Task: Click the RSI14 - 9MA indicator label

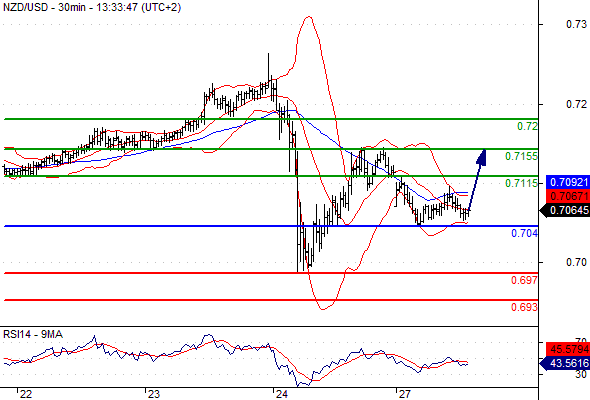Action: (x=33, y=334)
